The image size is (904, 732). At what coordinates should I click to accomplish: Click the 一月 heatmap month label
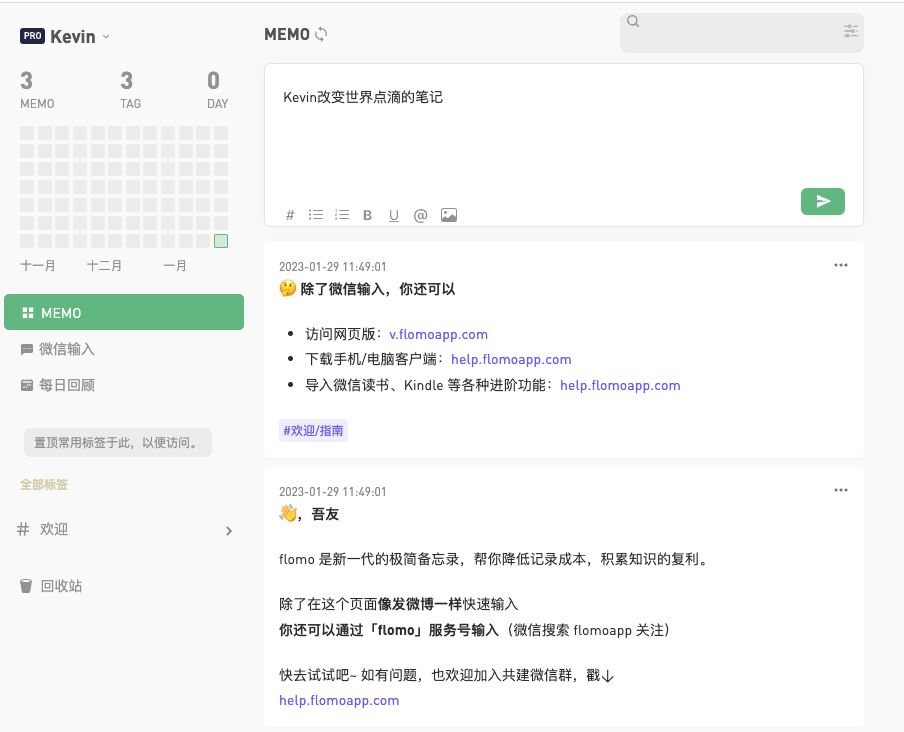pyautogui.click(x=175, y=266)
